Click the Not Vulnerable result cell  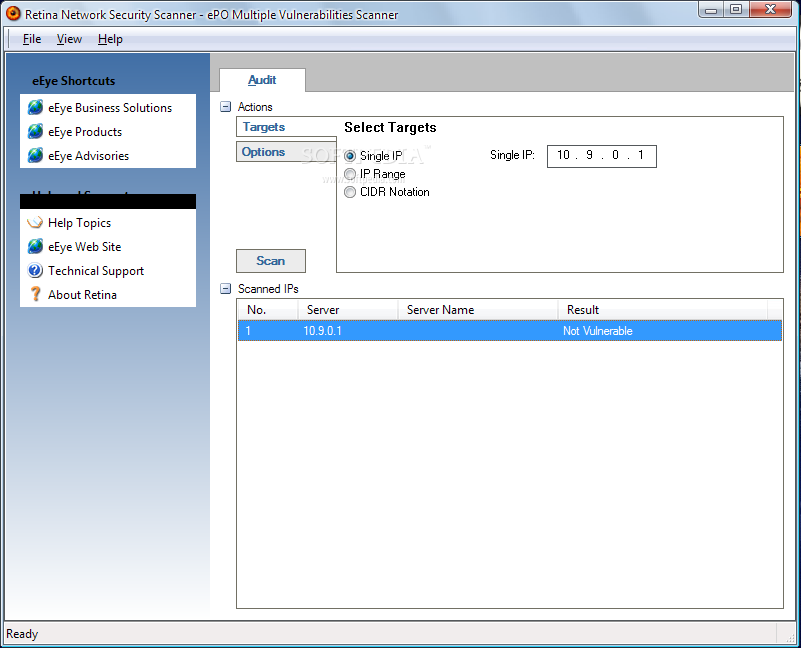pyautogui.click(x=598, y=331)
